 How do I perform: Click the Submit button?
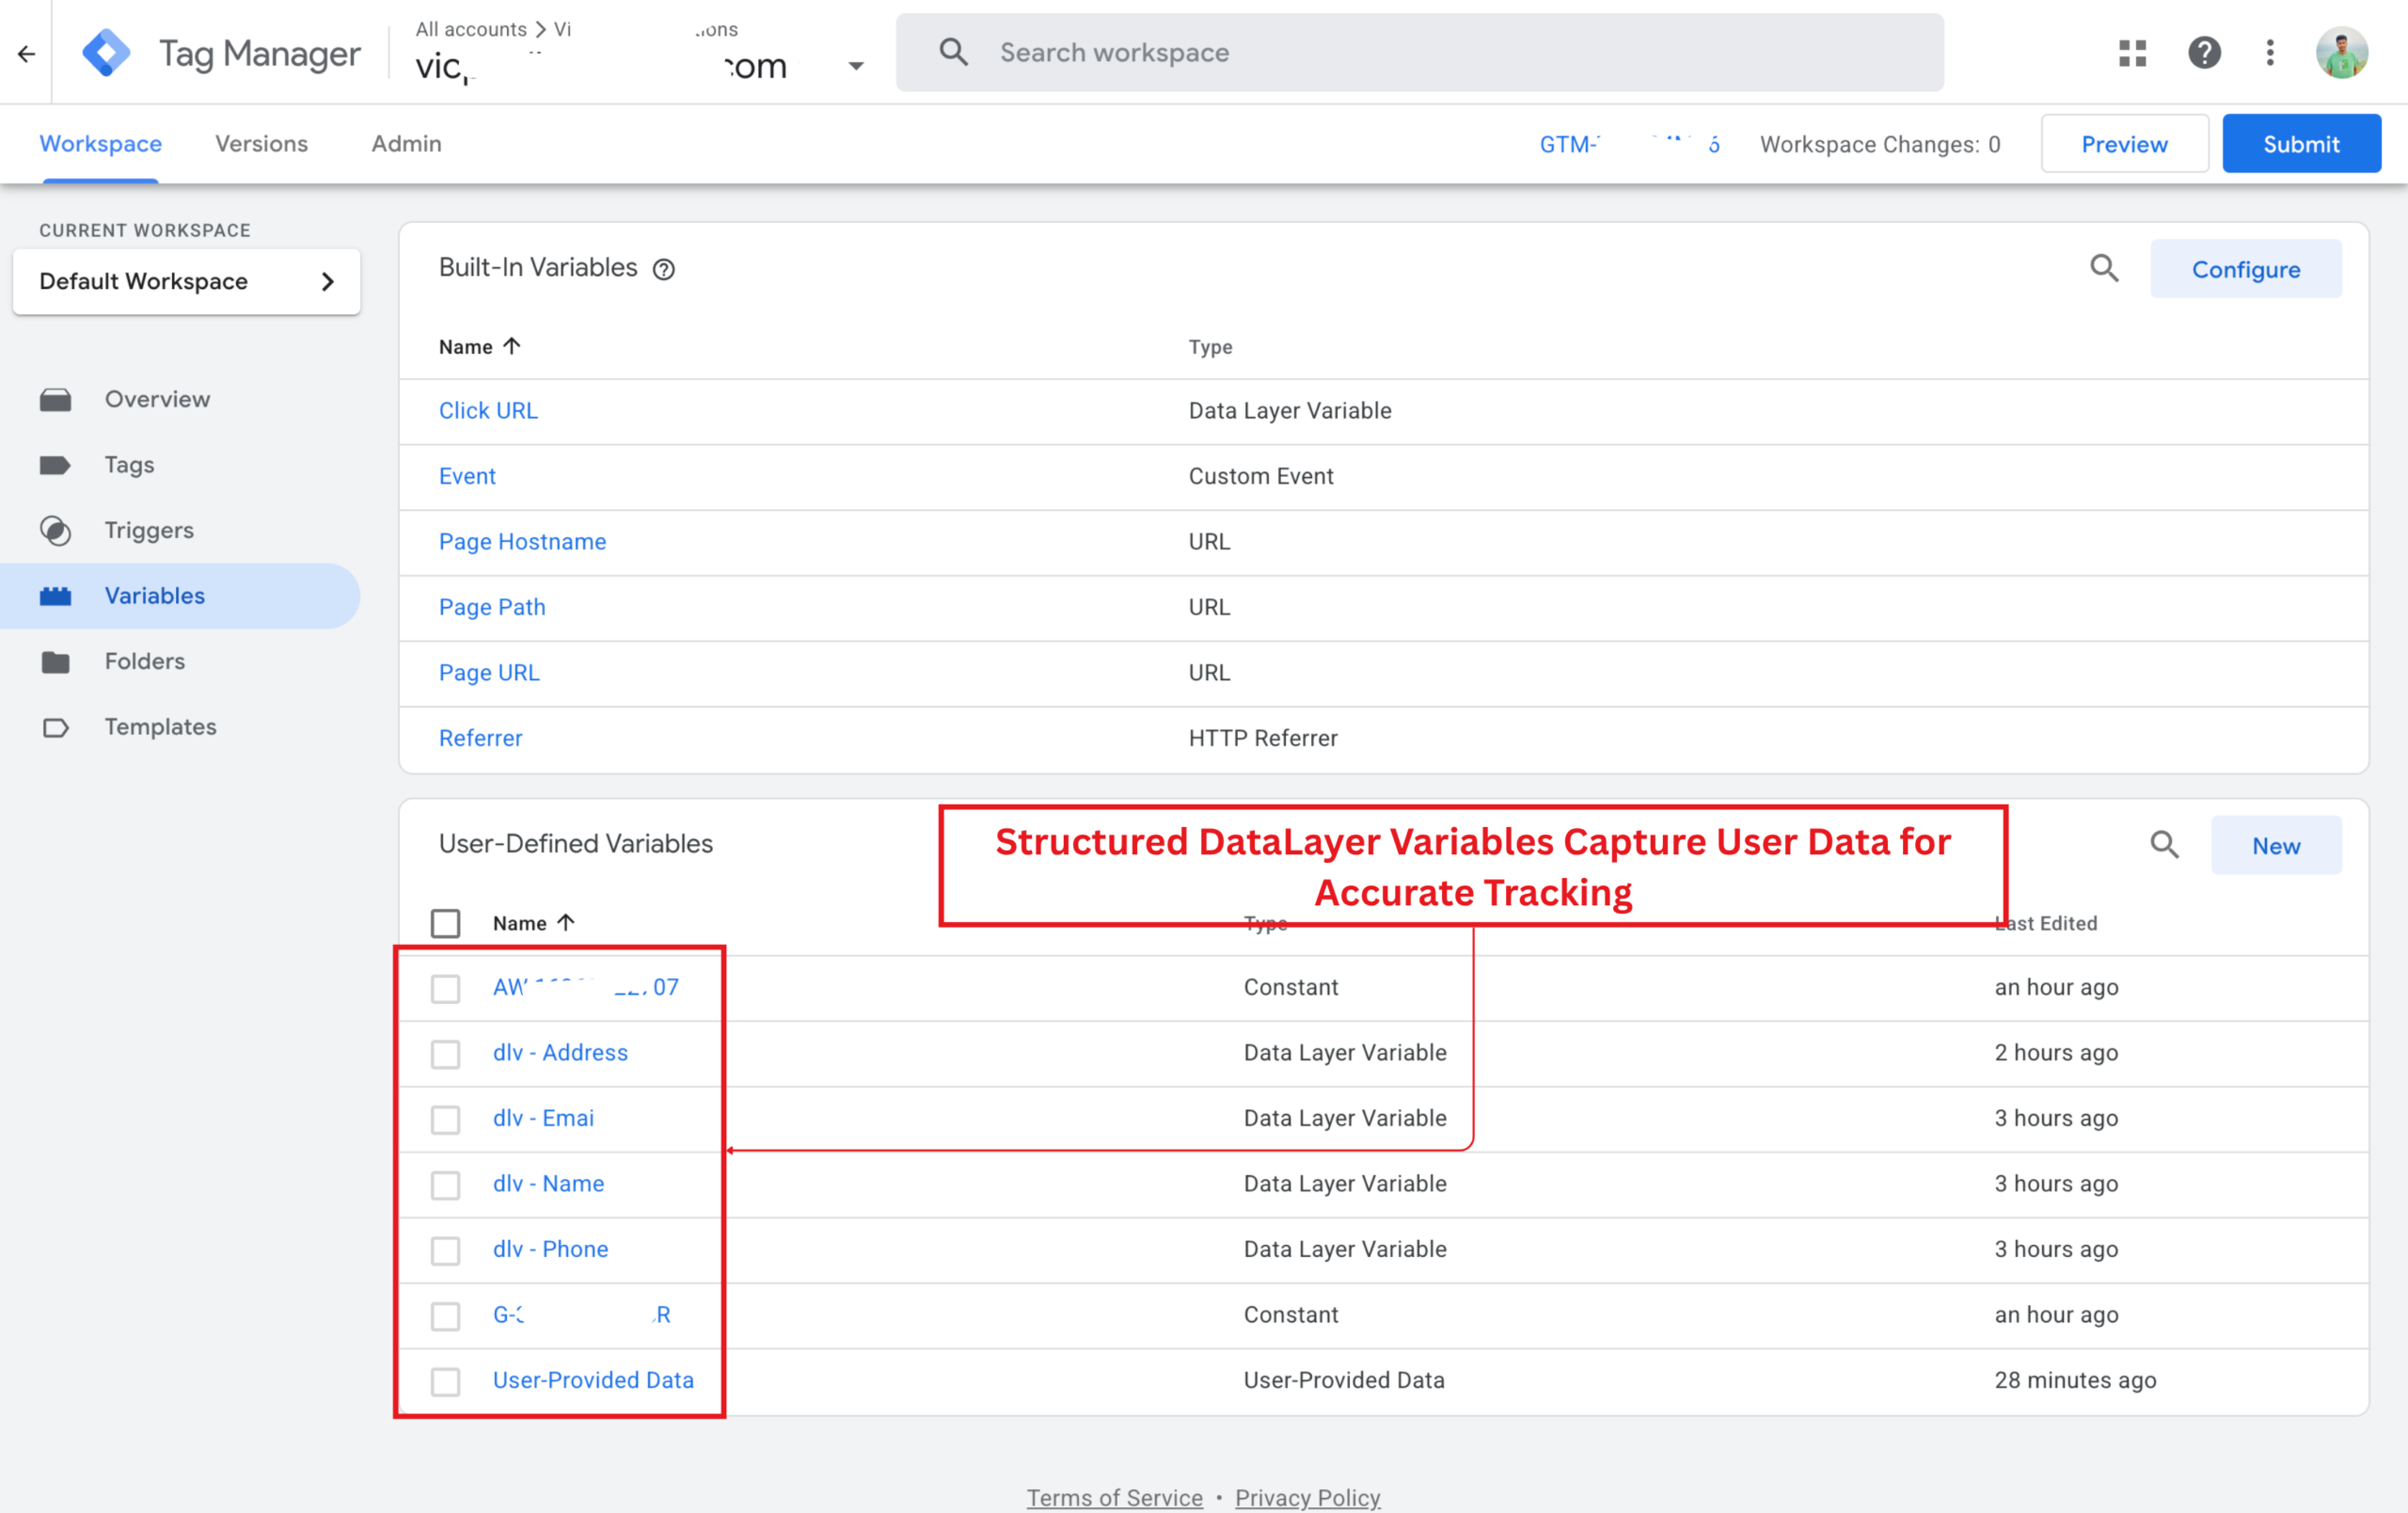point(2300,144)
